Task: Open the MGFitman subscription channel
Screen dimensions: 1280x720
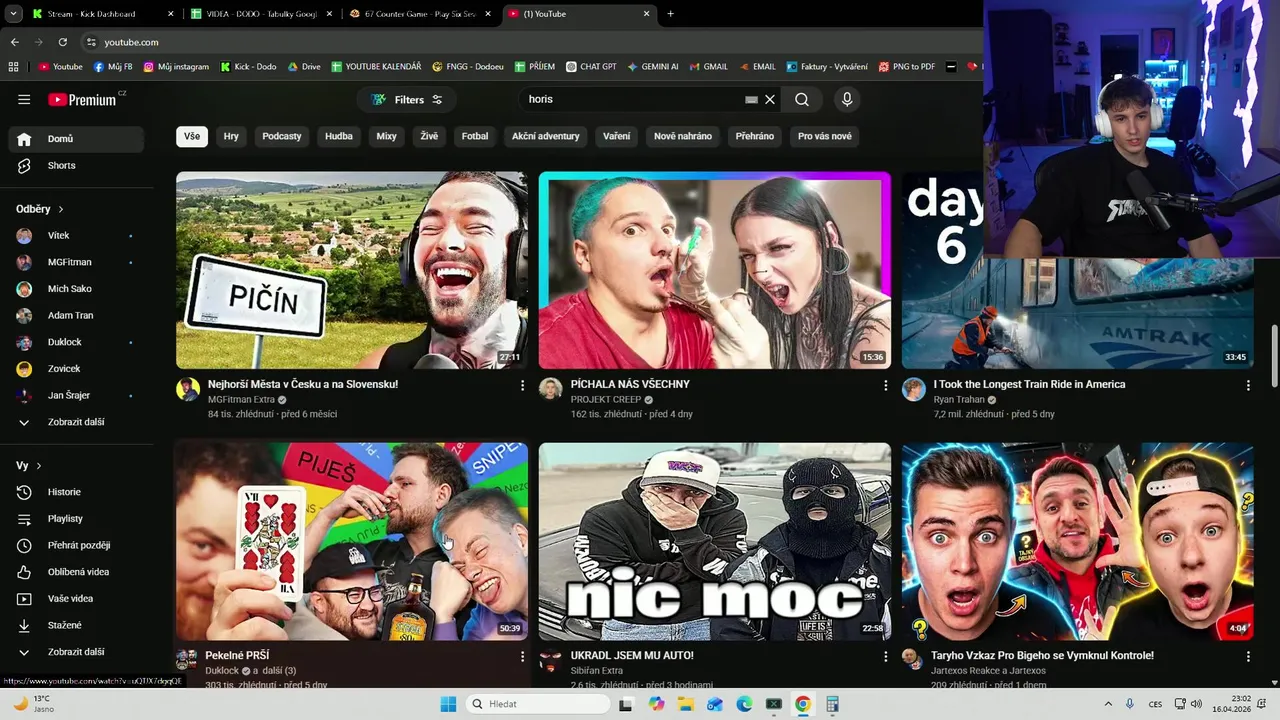Action: coord(76,262)
